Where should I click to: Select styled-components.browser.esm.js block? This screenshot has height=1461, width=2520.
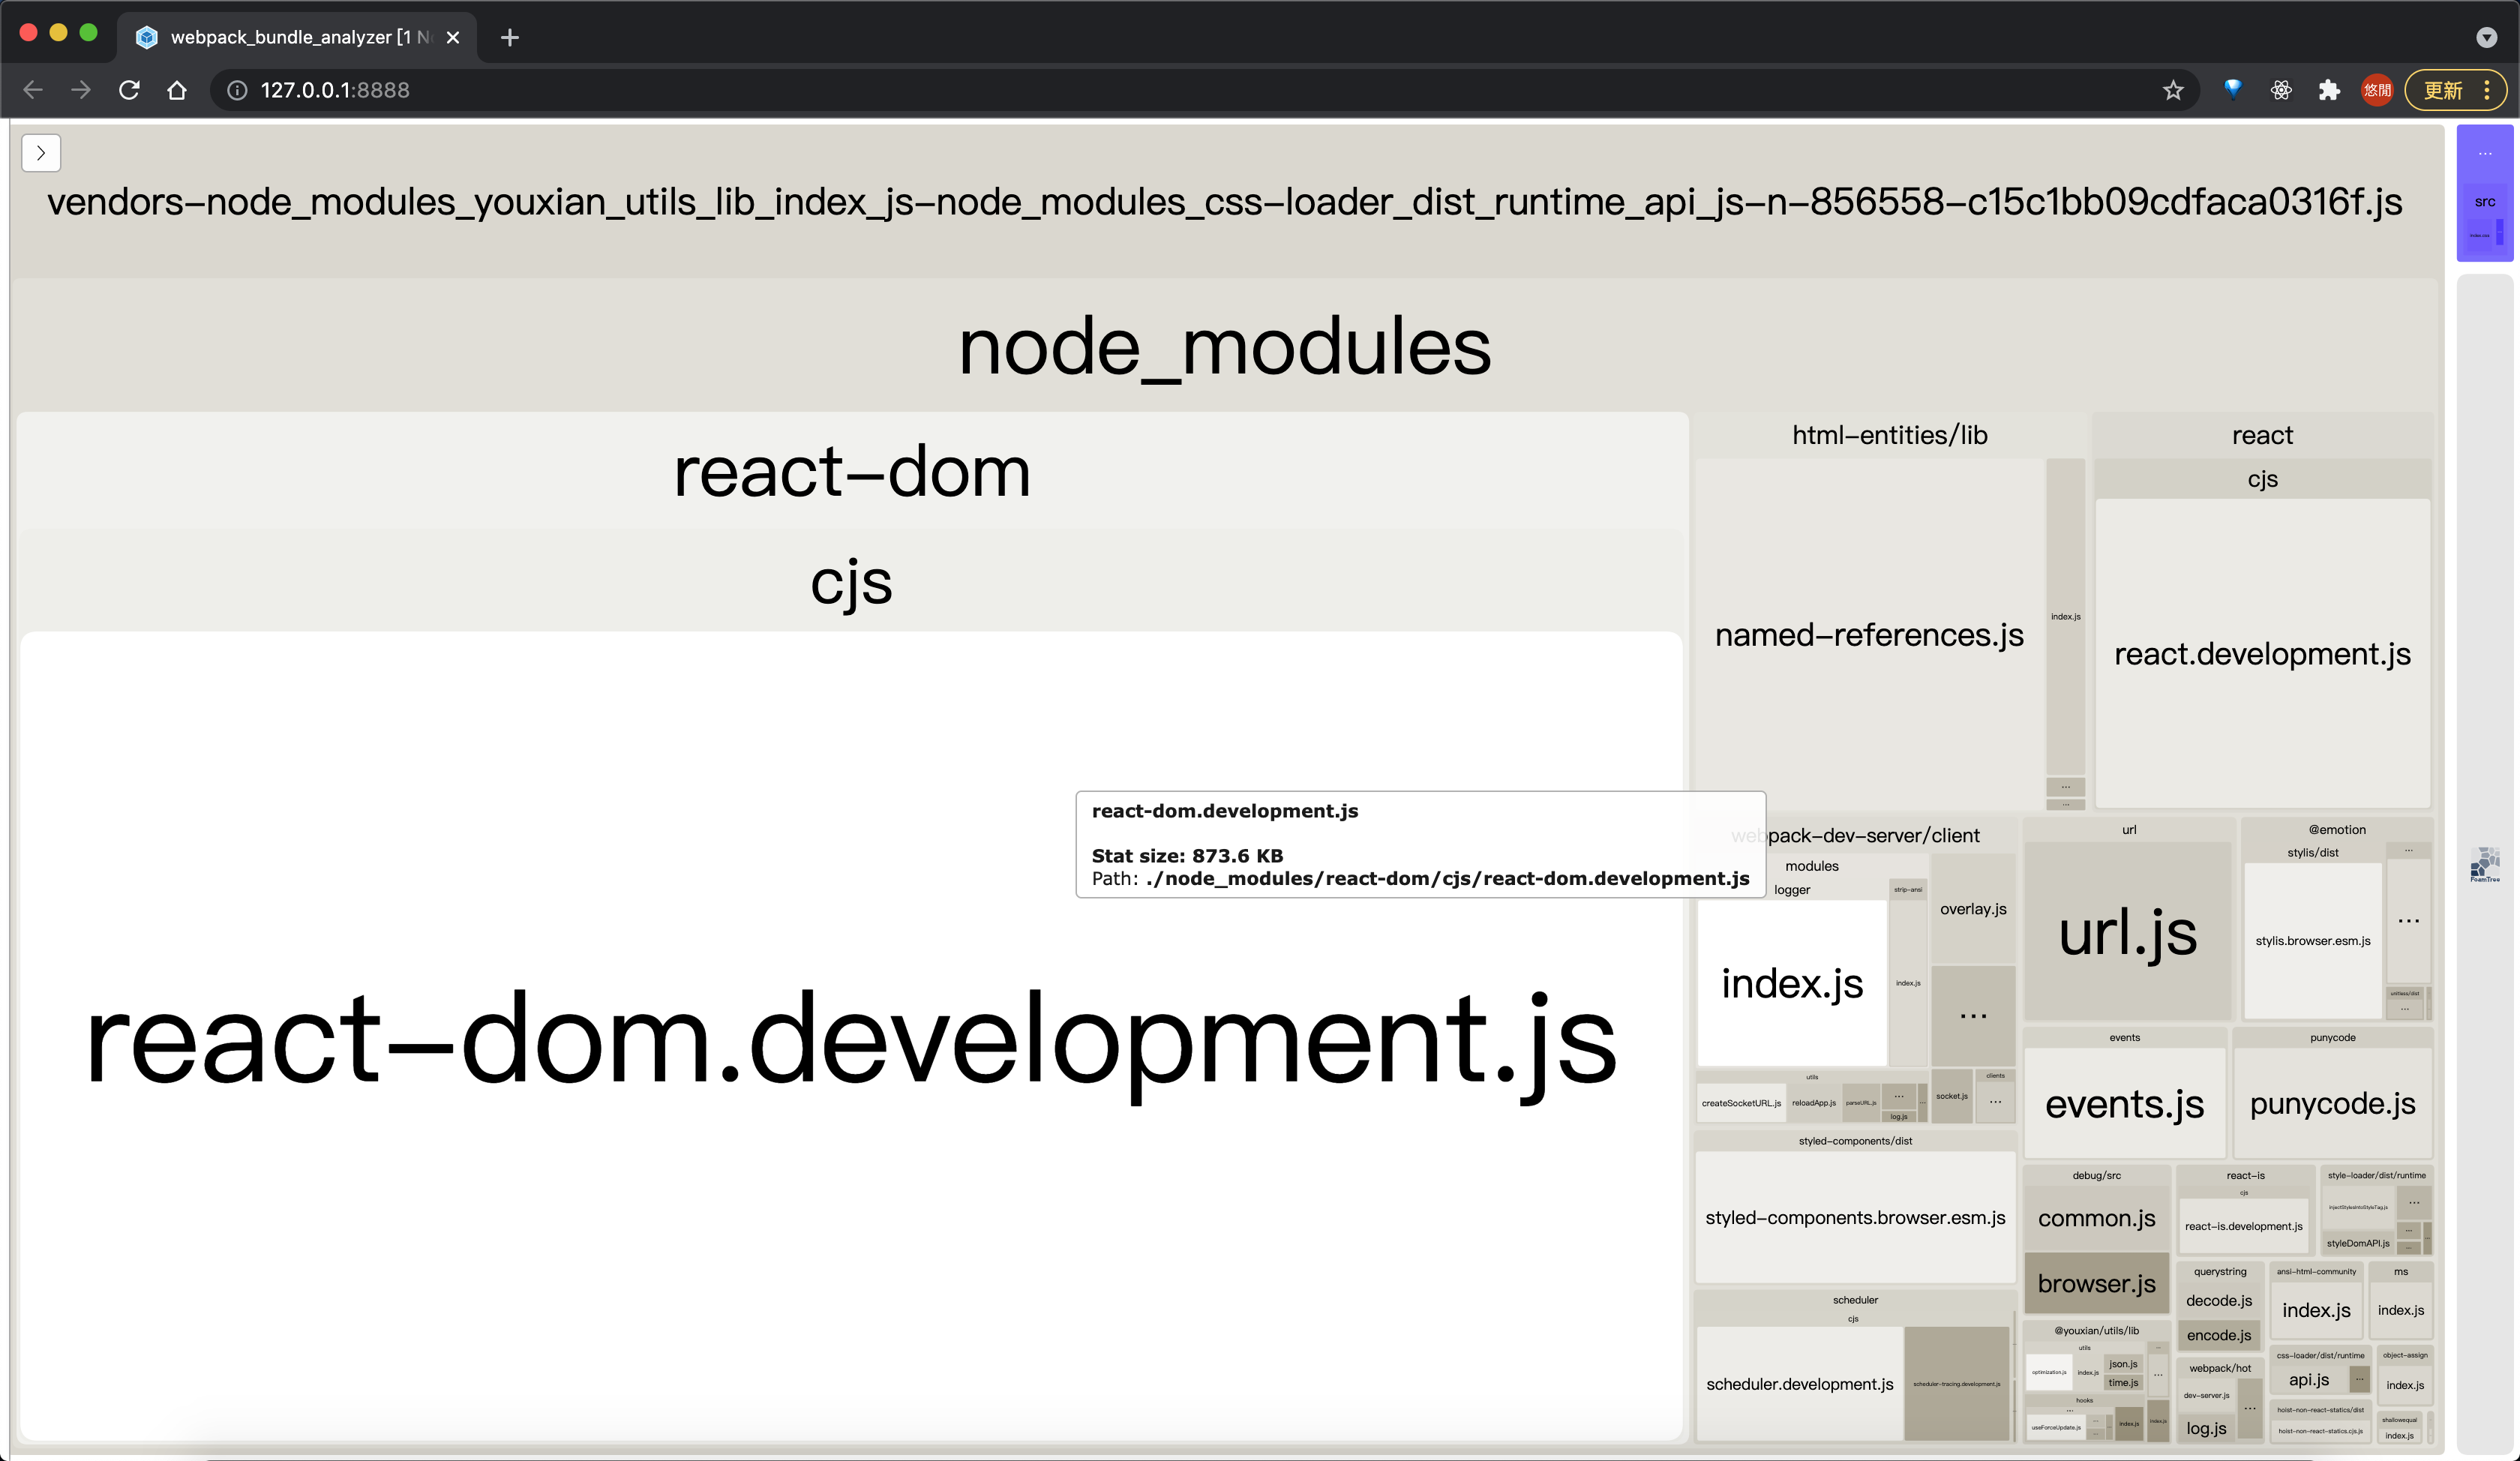[1855, 1217]
